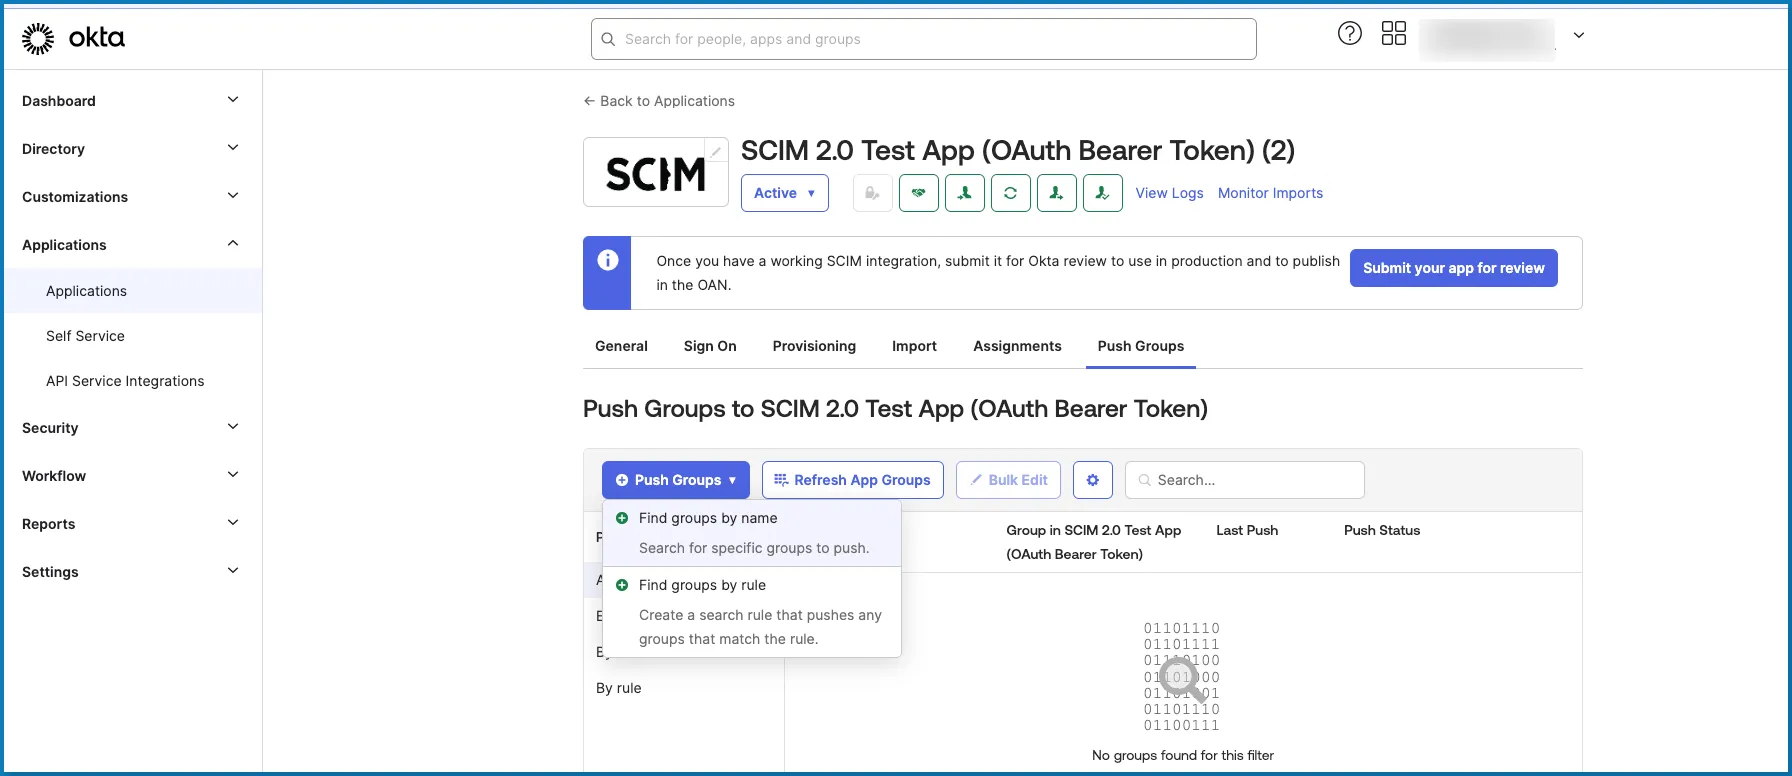Viewport: 1792px width, 776px height.
Task: Expand the Directory sidebar section
Action: pos(131,149)
